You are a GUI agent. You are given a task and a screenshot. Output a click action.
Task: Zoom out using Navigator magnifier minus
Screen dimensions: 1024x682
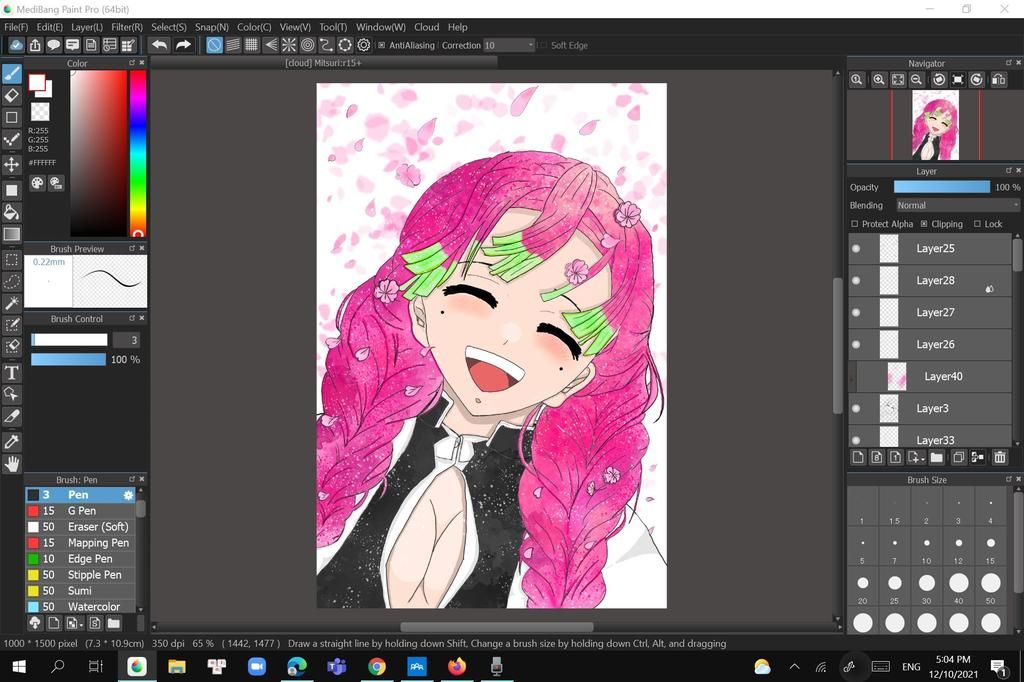coord(917,80)
